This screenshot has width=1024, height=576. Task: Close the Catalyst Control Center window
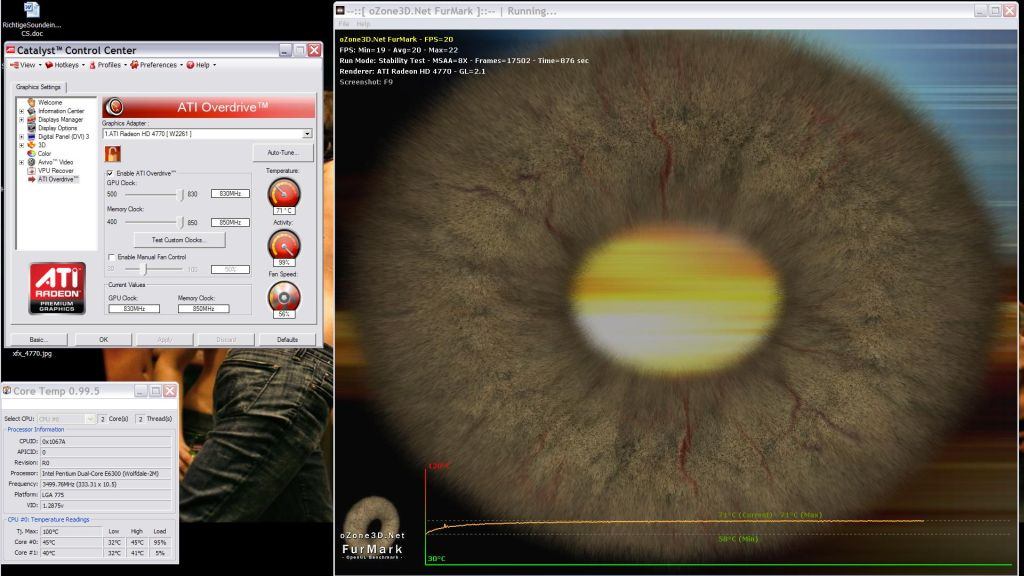coord(314,50)
